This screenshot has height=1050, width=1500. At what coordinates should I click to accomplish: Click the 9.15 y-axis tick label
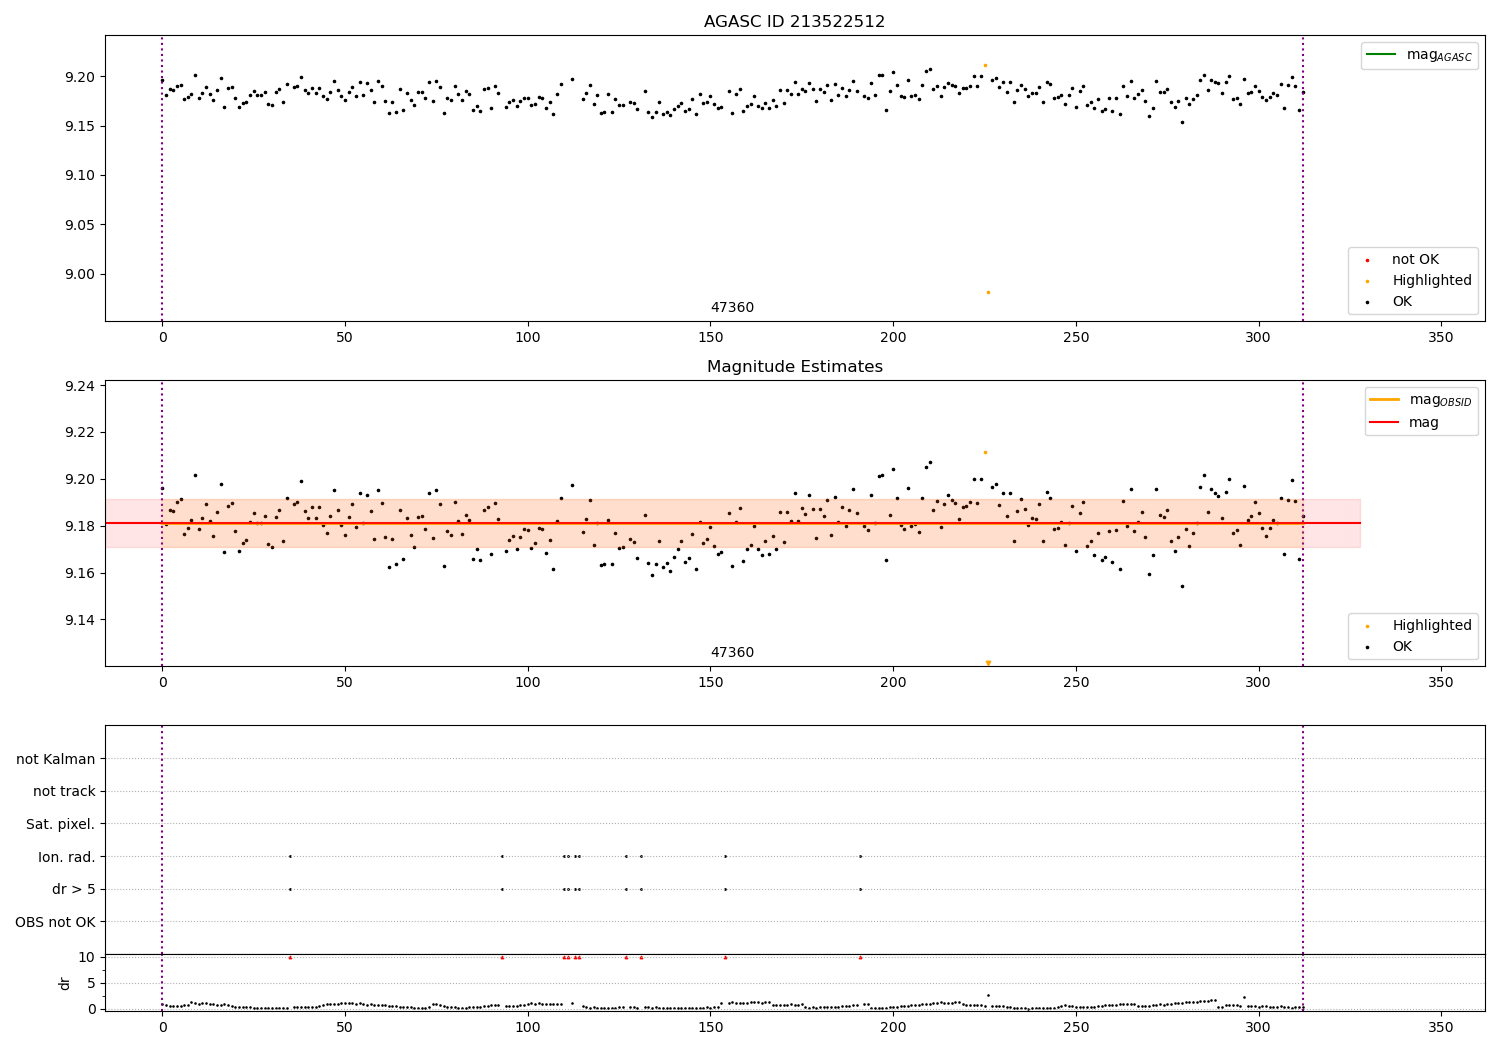tap(81, 126)
